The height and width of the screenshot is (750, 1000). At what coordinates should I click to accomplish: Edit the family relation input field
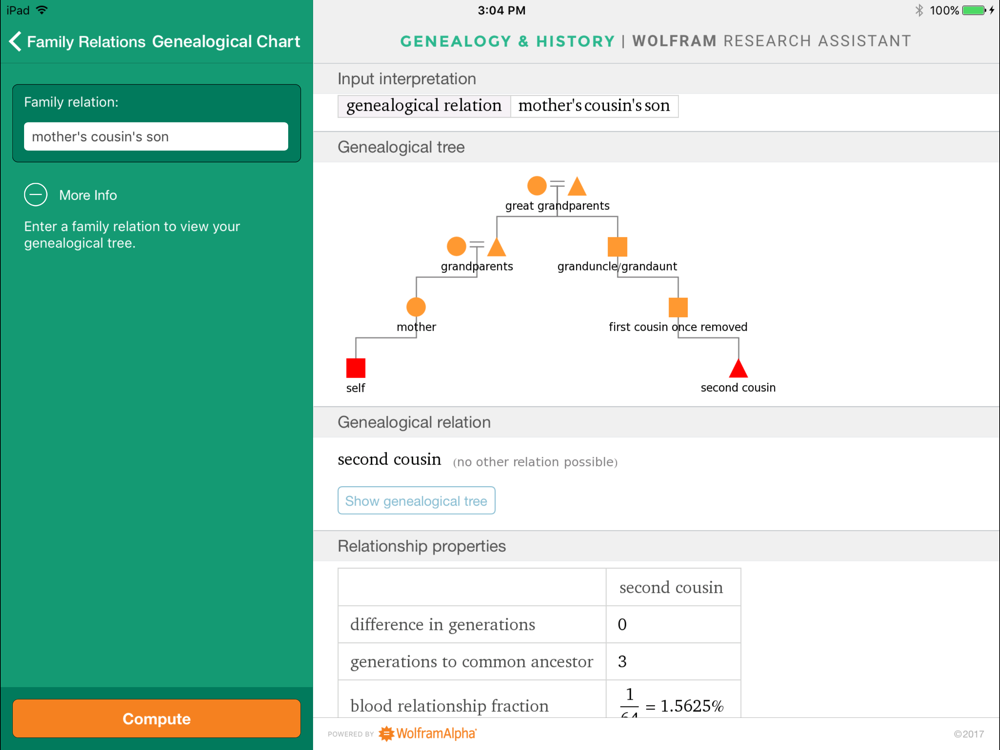[x=156, y=136]
